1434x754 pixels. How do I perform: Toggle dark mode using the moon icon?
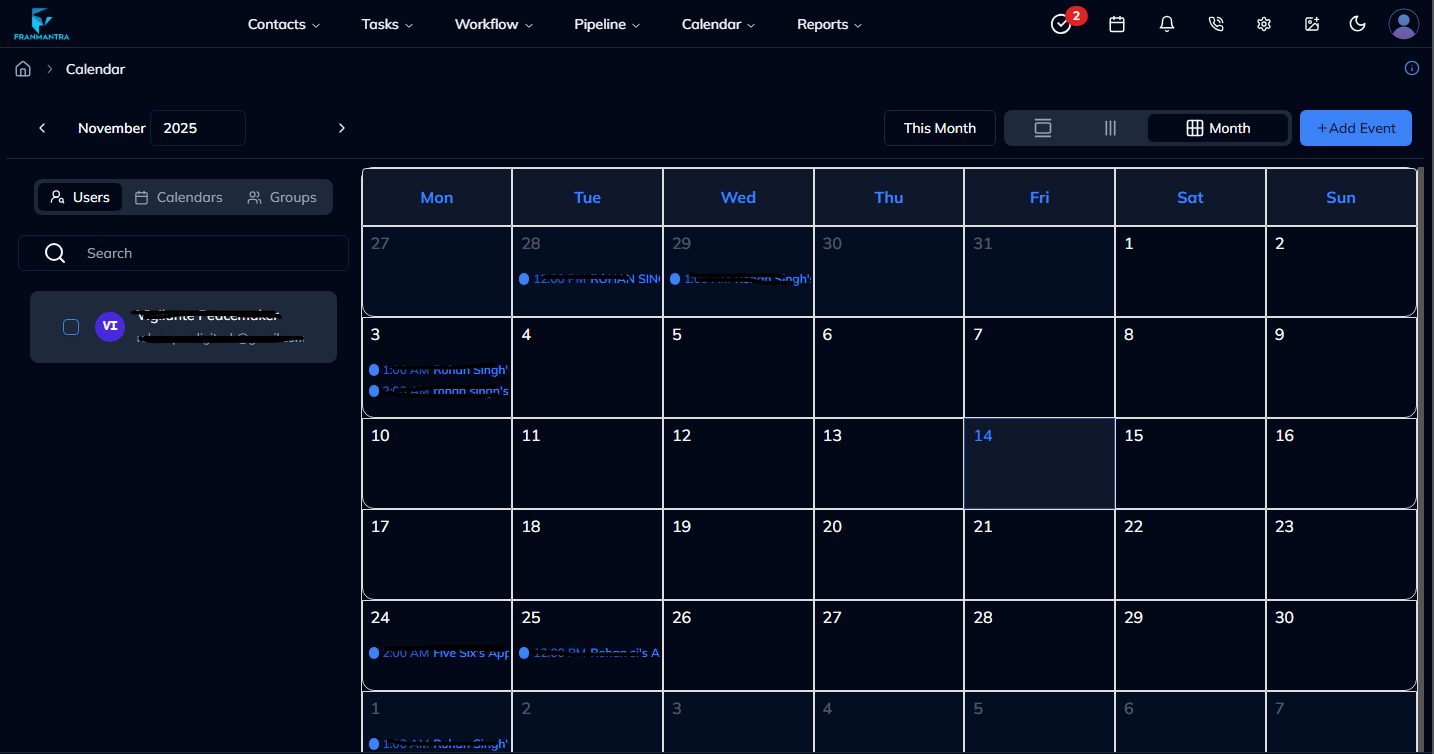[1357, 23]
